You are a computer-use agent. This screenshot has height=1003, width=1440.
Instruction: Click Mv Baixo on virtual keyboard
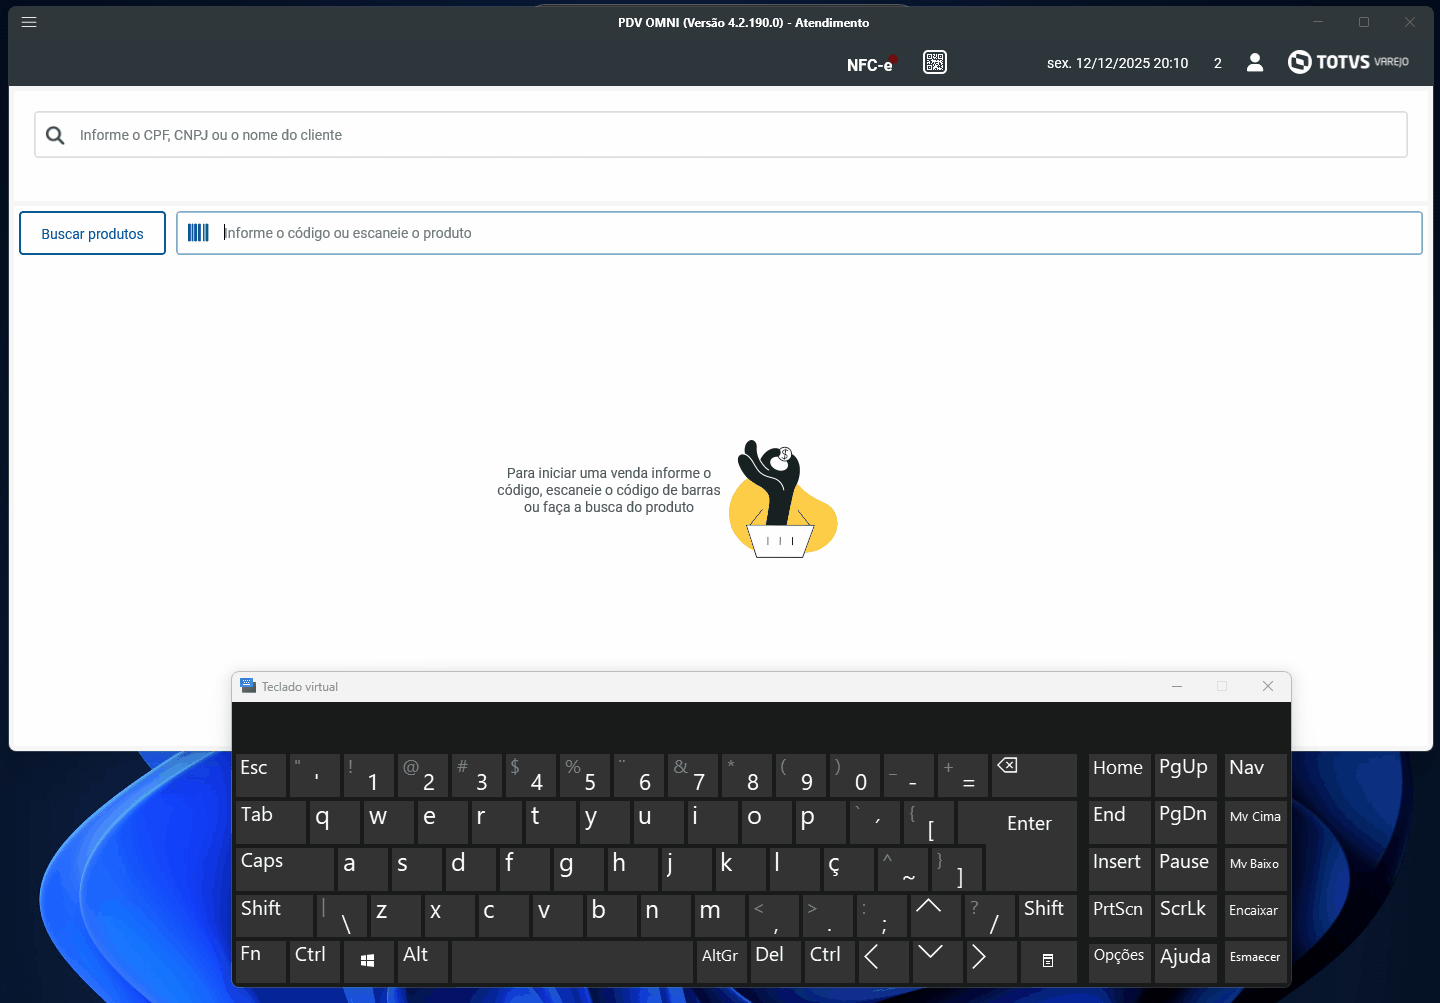pos(1256,869)
